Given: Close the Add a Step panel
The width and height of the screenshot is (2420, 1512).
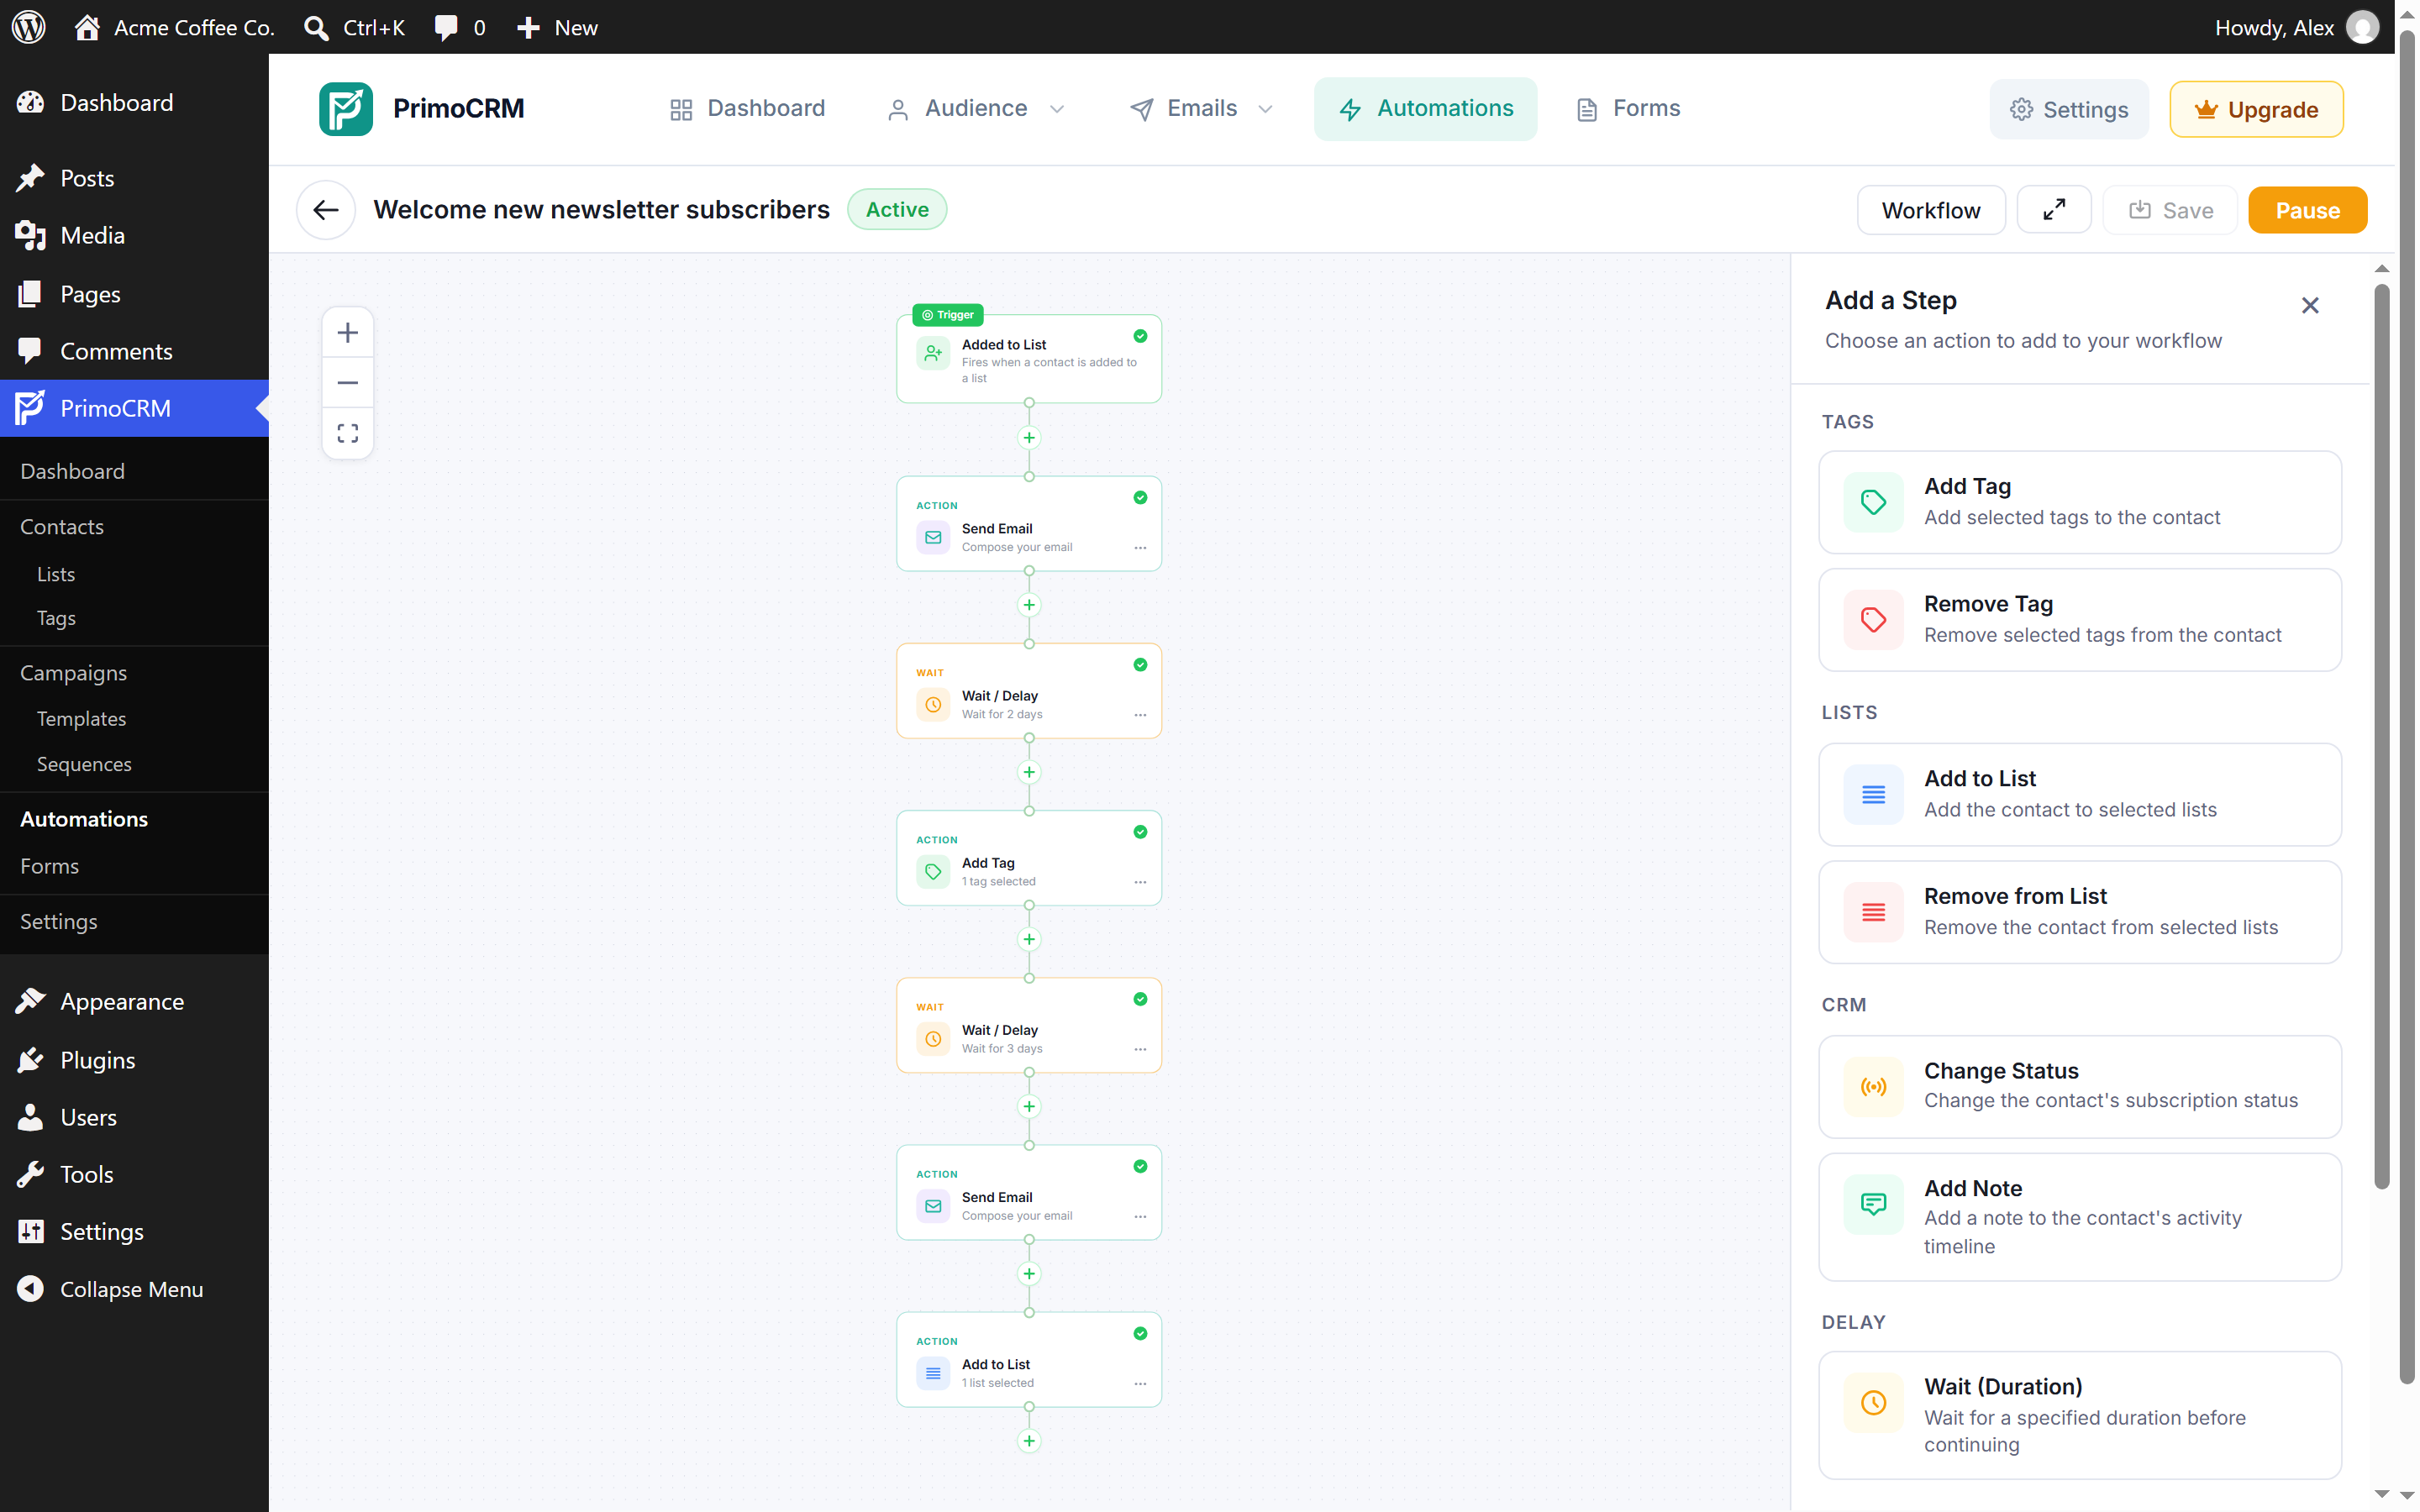Looking at the screenshot, I should point(2309,305).
